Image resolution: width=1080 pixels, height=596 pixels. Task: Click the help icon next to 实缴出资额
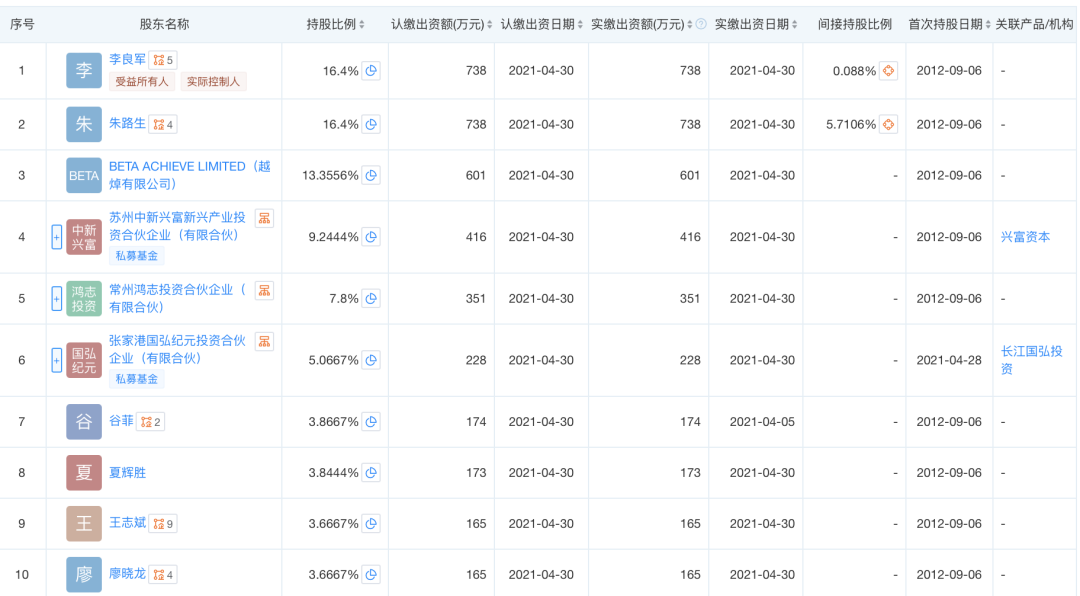coord(701,24)
